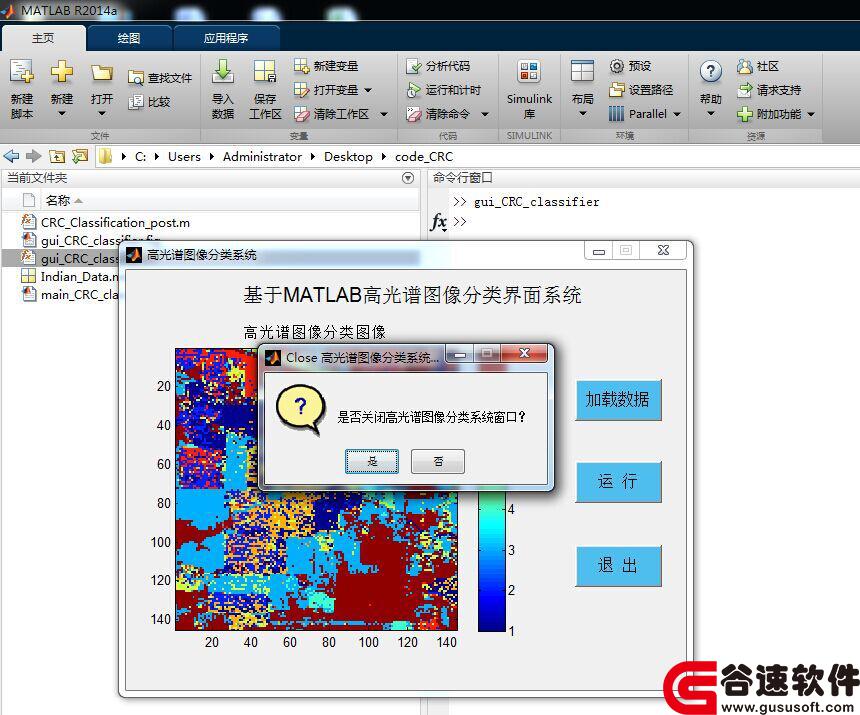The width and height of the screenshot is (860, 715).
Task: Click 退出 exit button
Action: point(618,566)
